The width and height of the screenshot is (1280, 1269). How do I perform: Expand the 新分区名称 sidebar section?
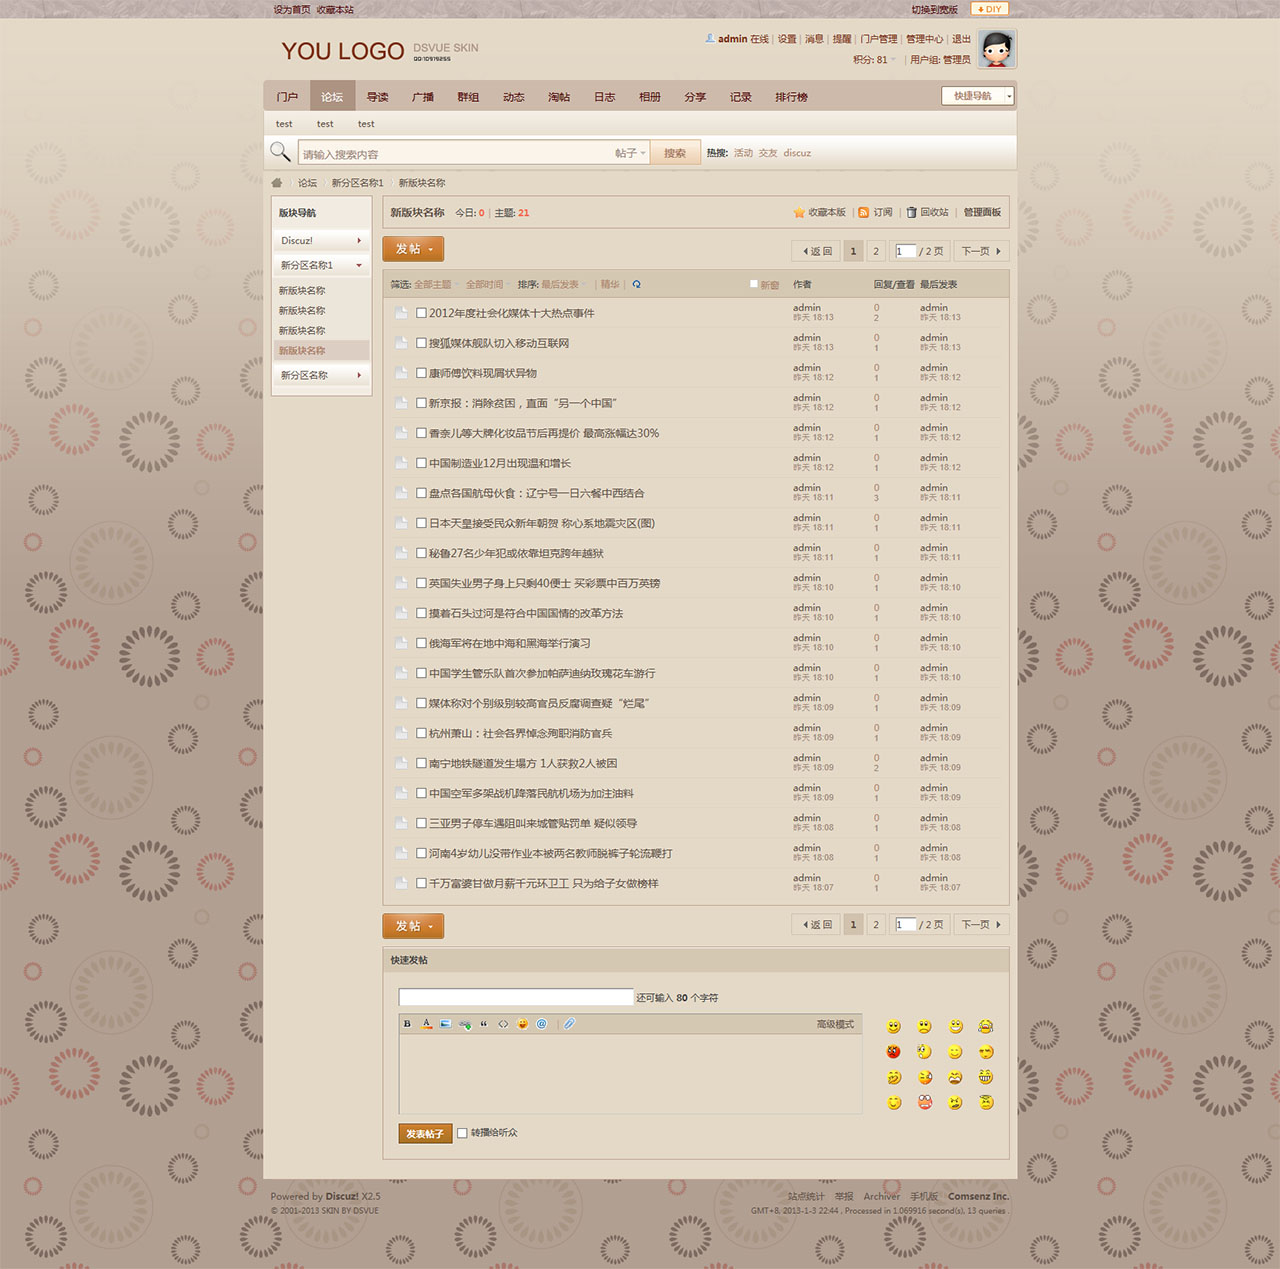pos(321,375)
